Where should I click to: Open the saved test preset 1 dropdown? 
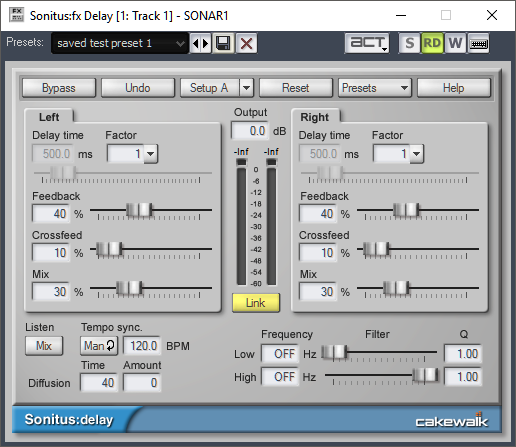[x=120, y=43]
